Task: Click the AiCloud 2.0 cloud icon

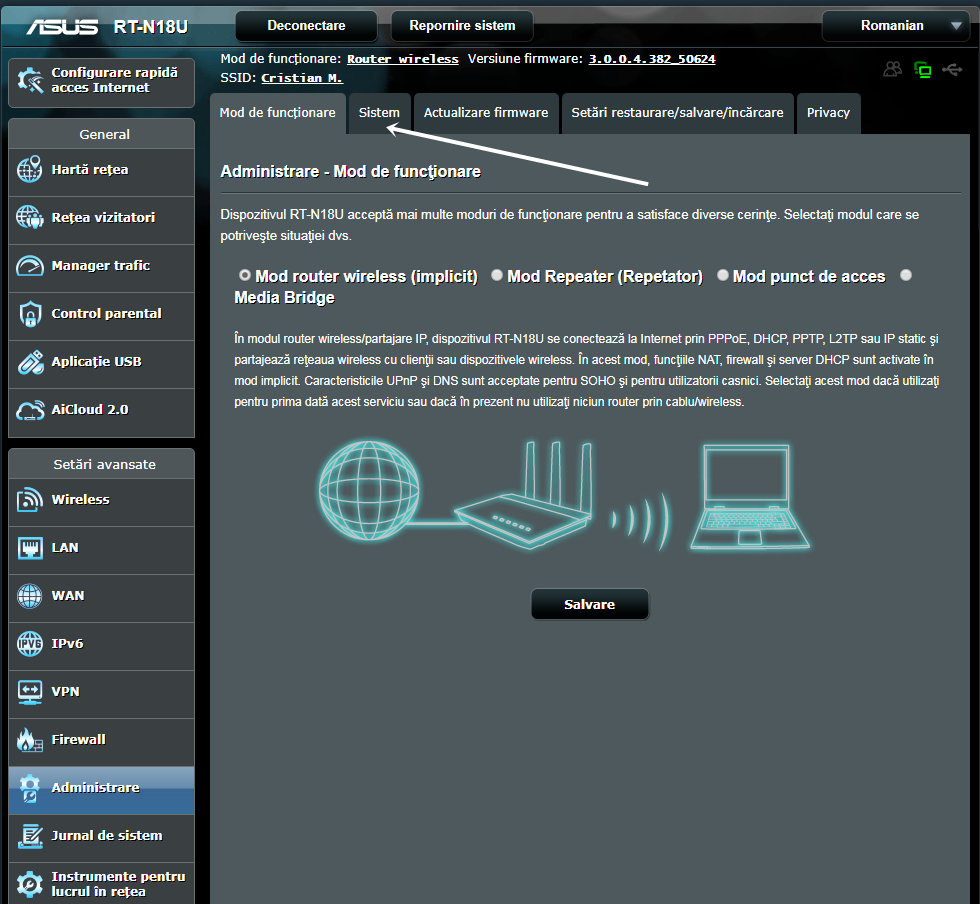Action: click(x=29, y=410)
